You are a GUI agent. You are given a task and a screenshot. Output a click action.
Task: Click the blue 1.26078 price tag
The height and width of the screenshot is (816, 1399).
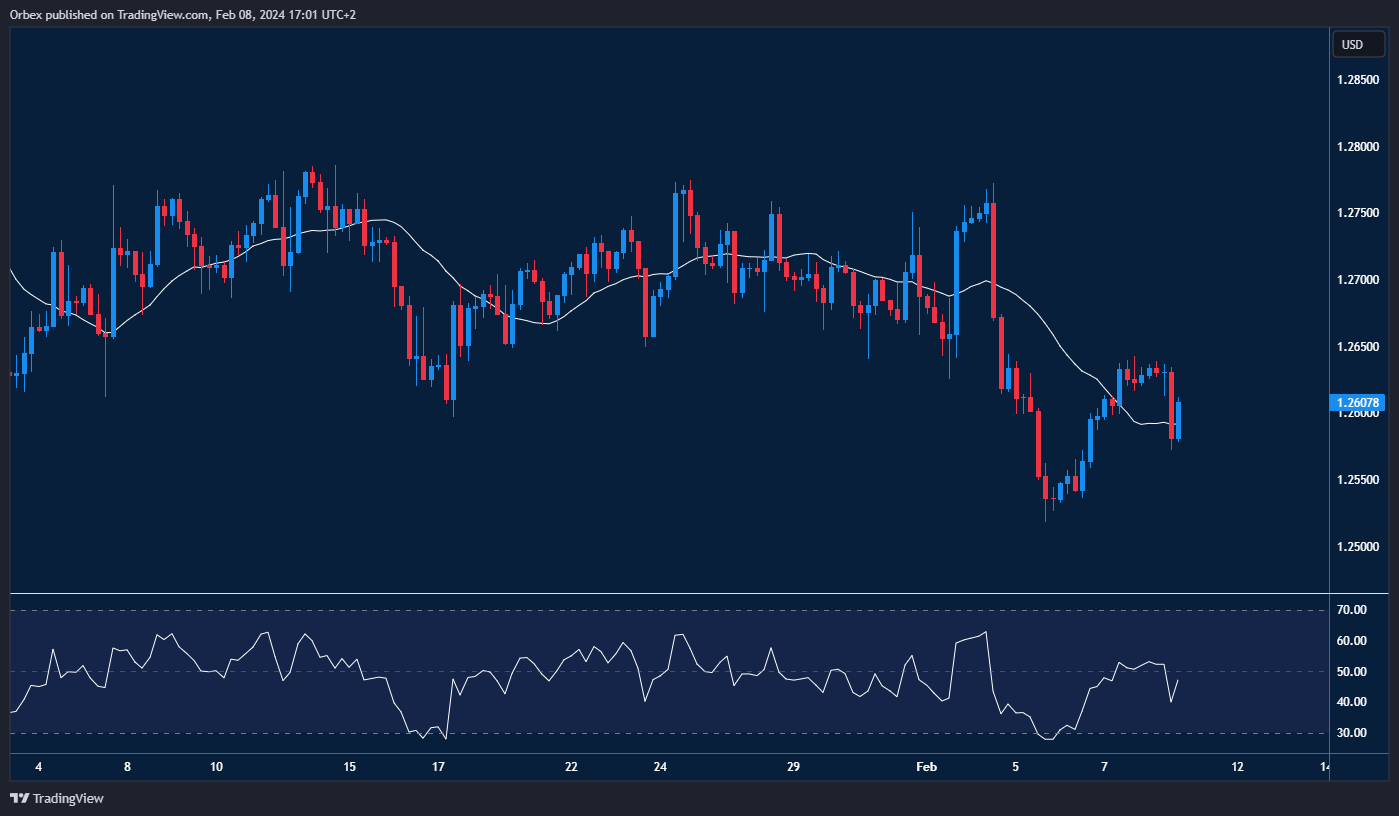click(1357, 402)
